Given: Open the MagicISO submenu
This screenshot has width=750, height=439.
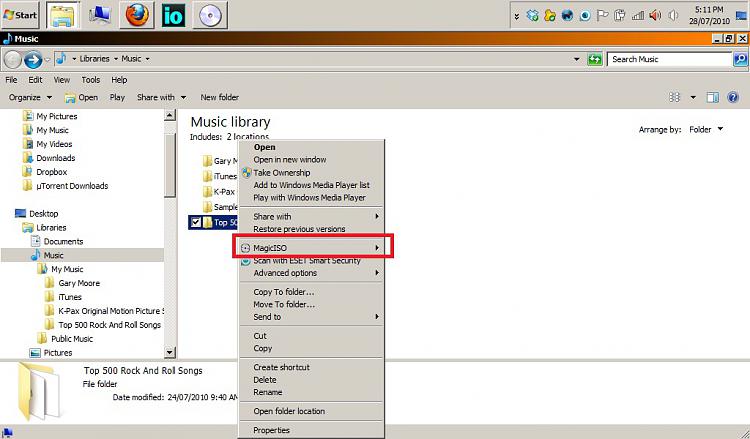Looking at the screenshot, I should click(x=311, y=248).
